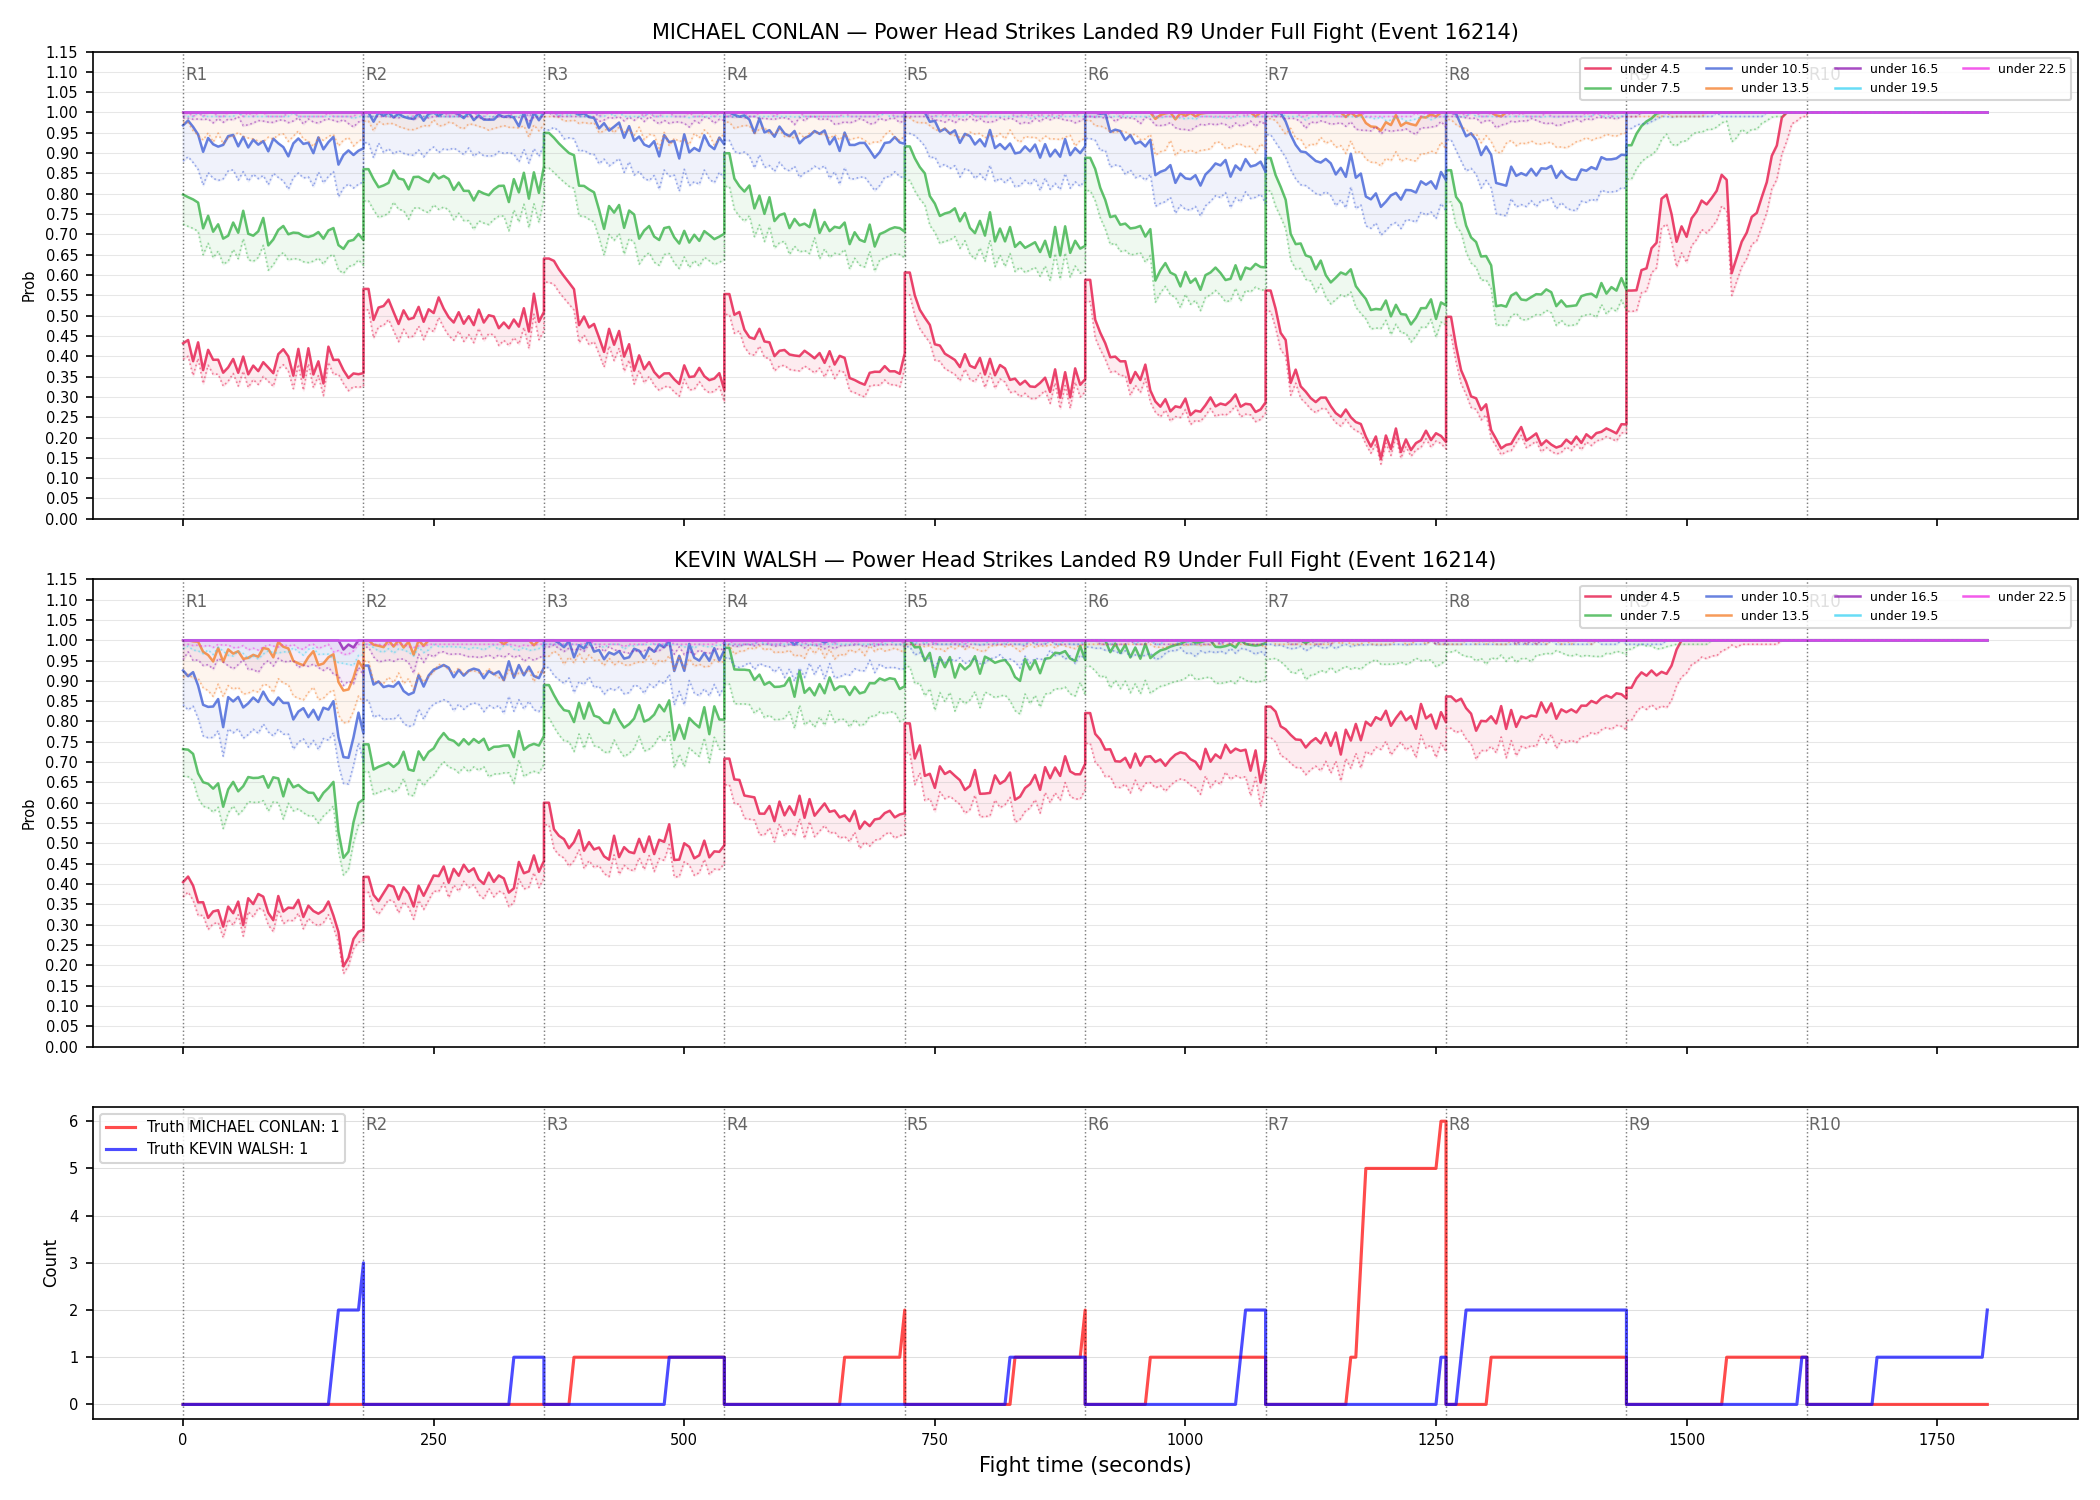2100x1500 pixels.
Task: Click the x-axis tick label 250
Action: click(x=433, y=1440)
